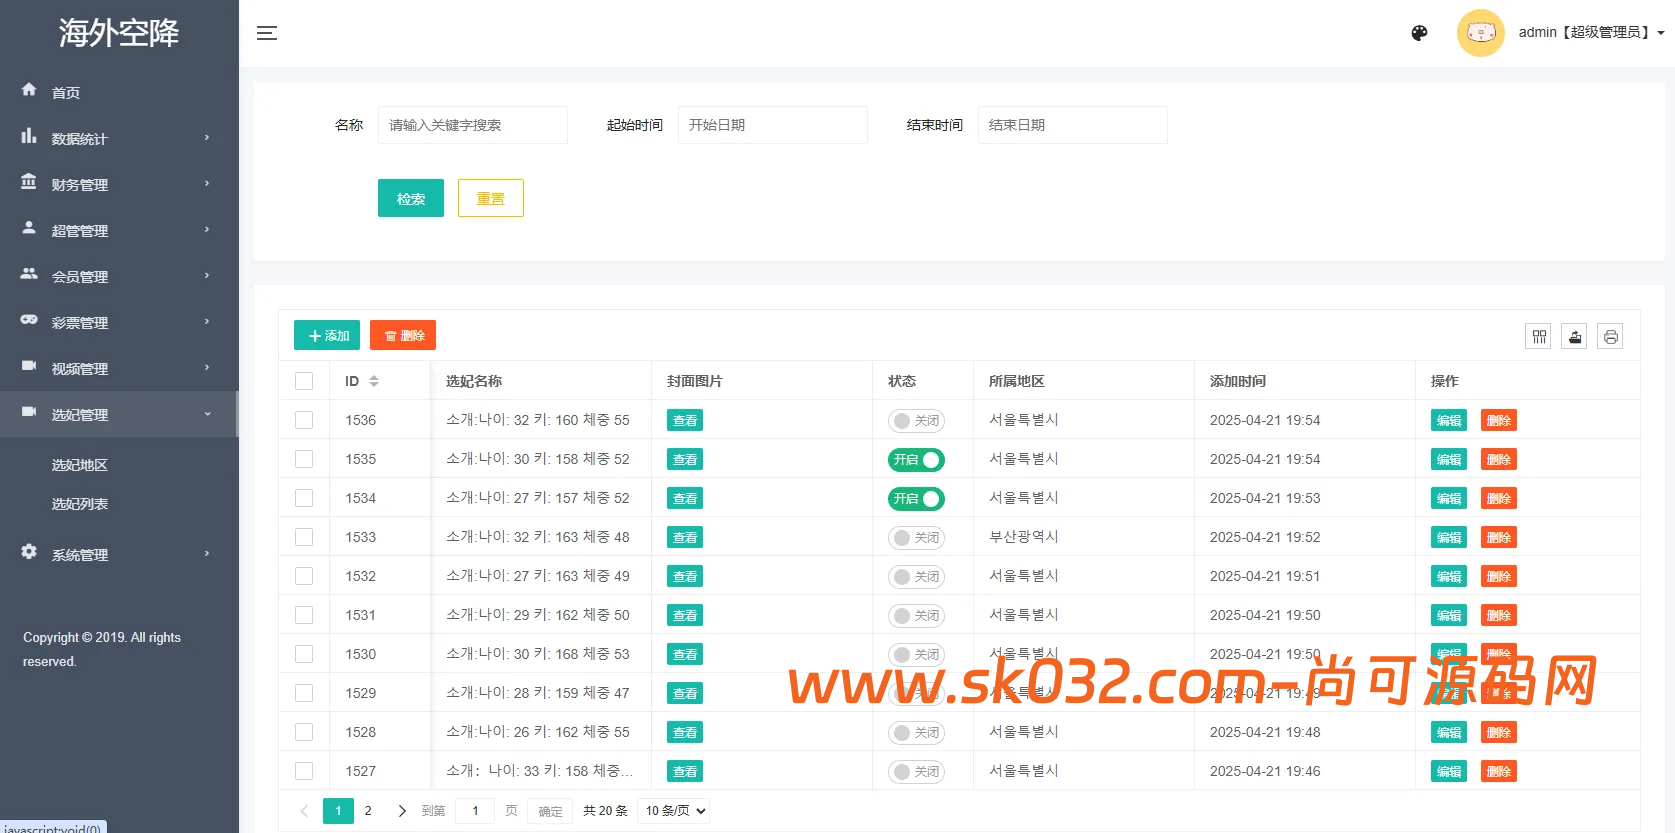
Task: Enable the status toggle for ID 1527
Action: [916, 772]
